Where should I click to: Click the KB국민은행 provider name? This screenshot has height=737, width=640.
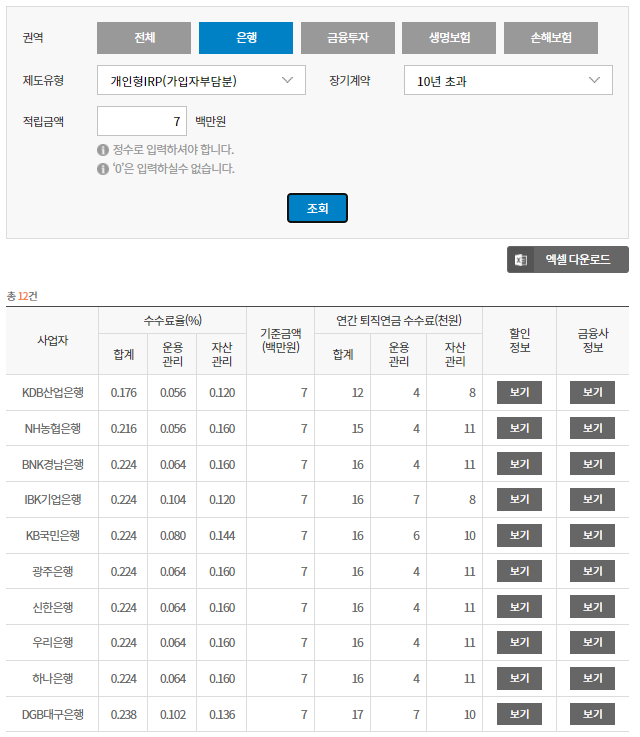click(53, 535)
